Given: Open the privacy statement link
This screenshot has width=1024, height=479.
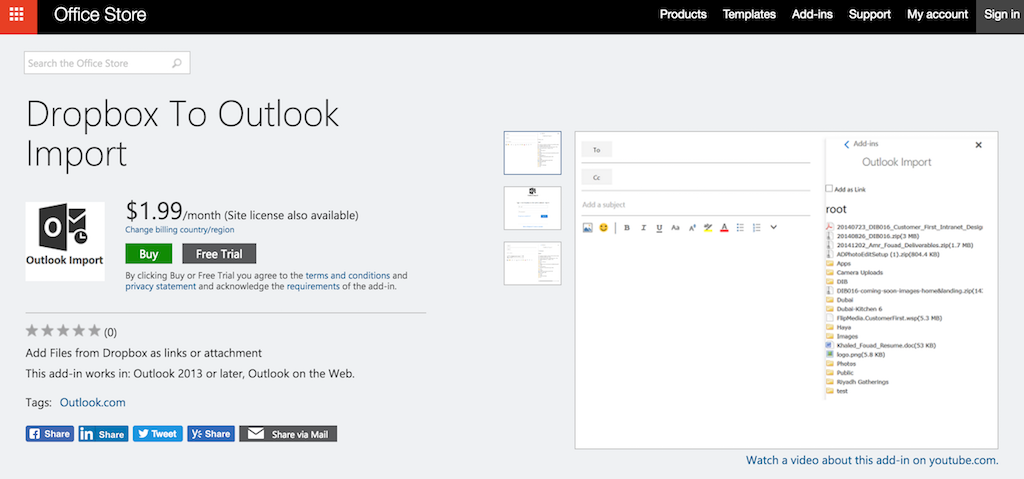Looking at the screenshot, I should pyautogui.click(x=161, y=286).
